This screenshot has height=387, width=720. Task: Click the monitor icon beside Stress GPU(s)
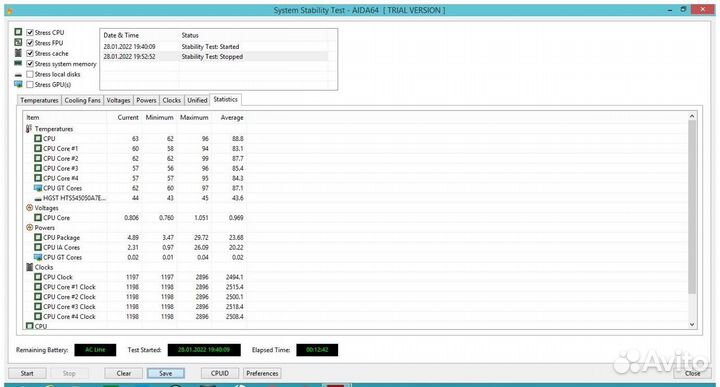[18, 84]
